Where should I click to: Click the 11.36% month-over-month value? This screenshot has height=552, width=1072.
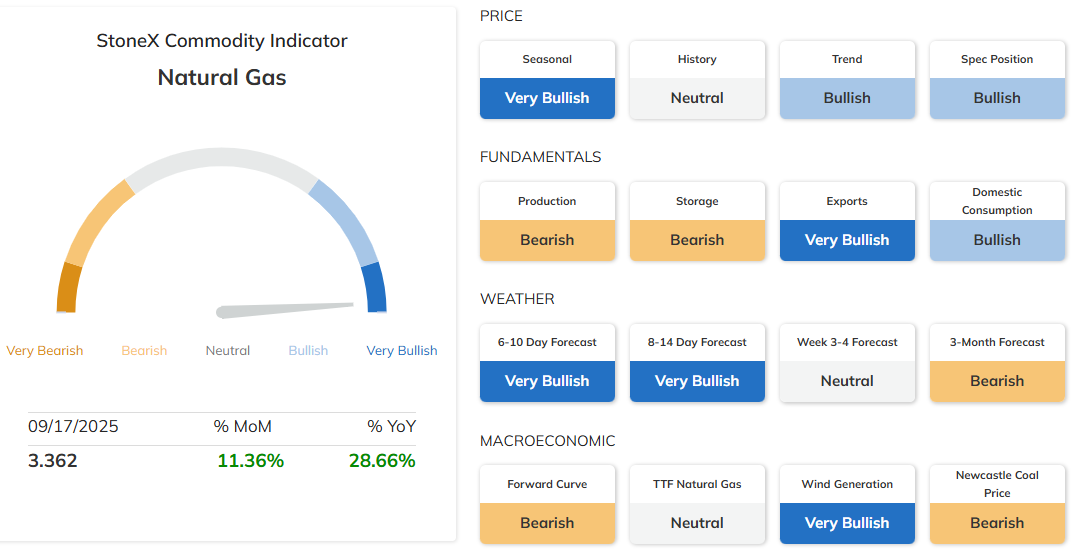250,460
